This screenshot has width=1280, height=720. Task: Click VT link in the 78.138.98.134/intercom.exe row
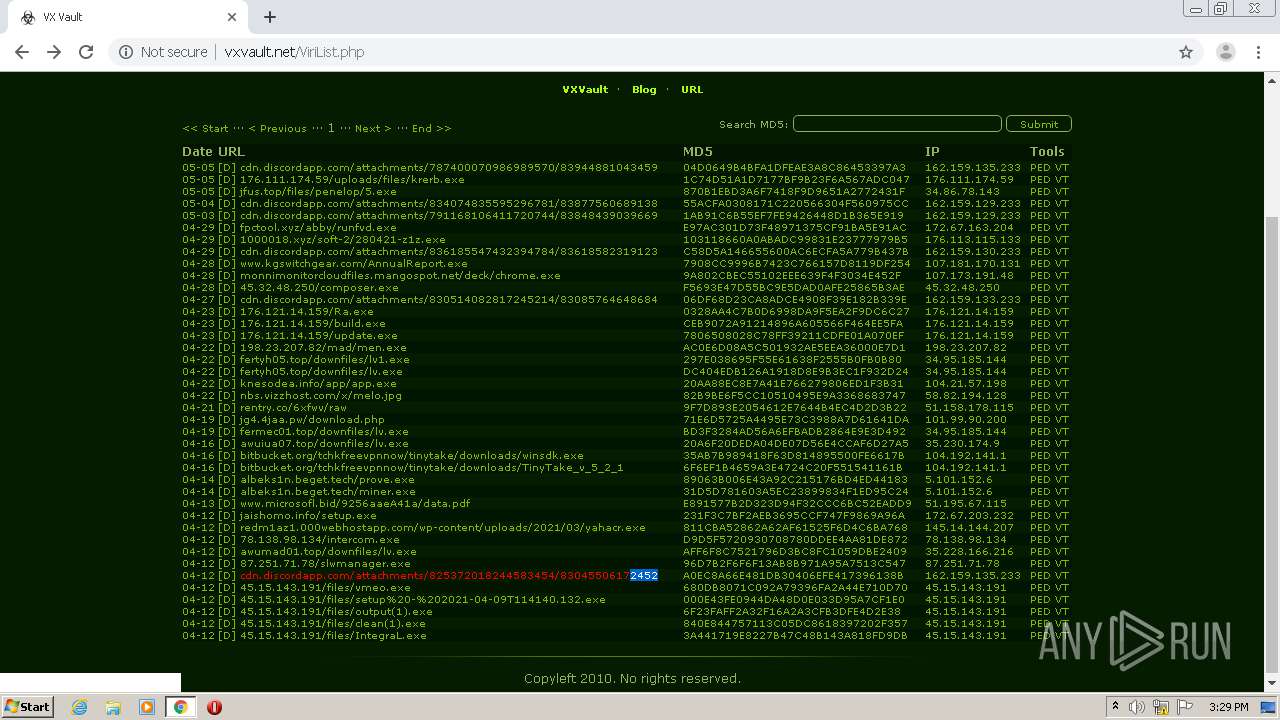point(1061,539)
